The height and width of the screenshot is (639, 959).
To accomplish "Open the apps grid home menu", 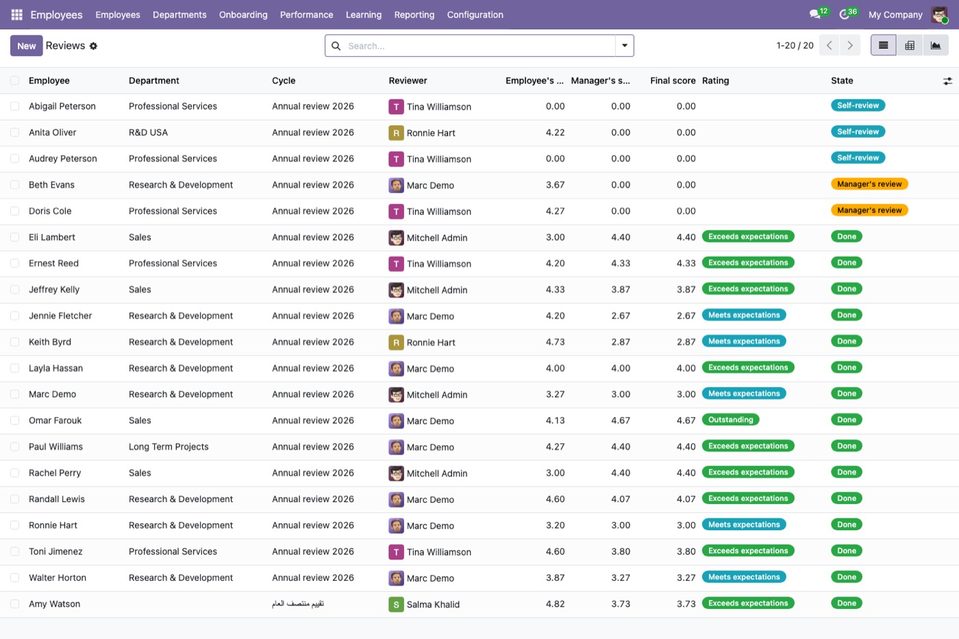I will pyautogui.click(x=17, y=15).
